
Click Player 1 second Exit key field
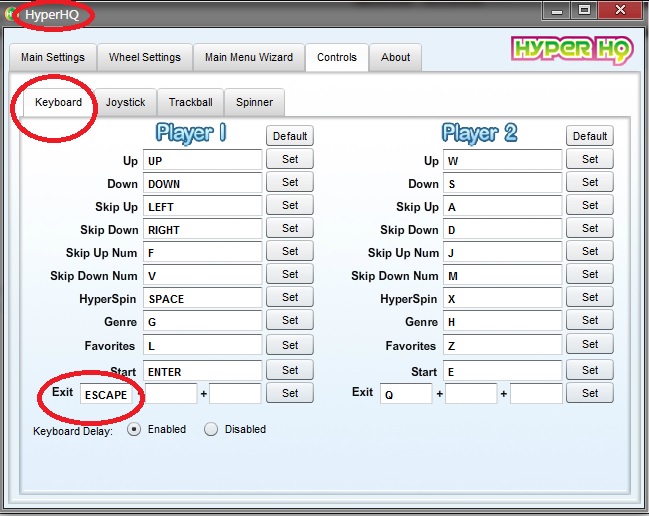pyautogui.click(x=171, y=394)
